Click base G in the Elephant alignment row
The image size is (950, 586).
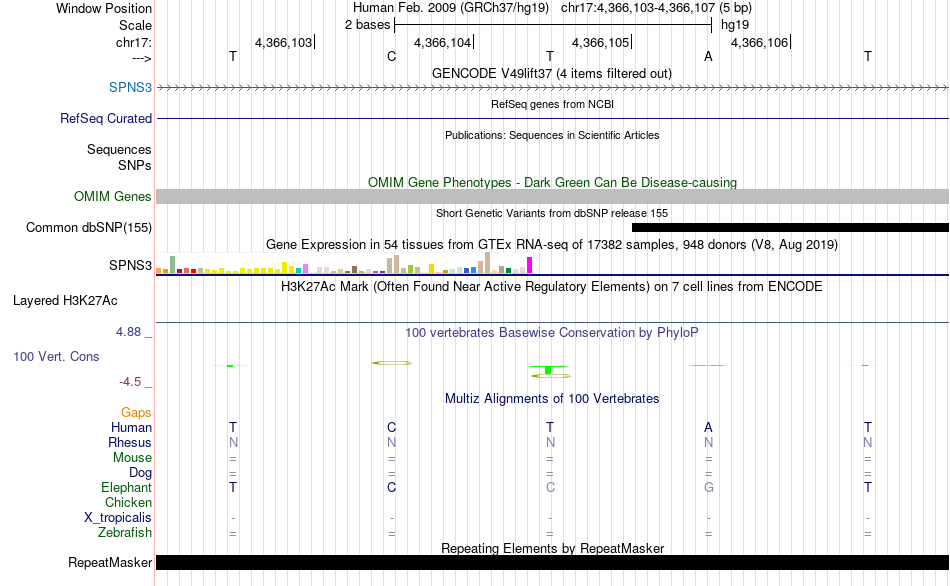[708, 487]
